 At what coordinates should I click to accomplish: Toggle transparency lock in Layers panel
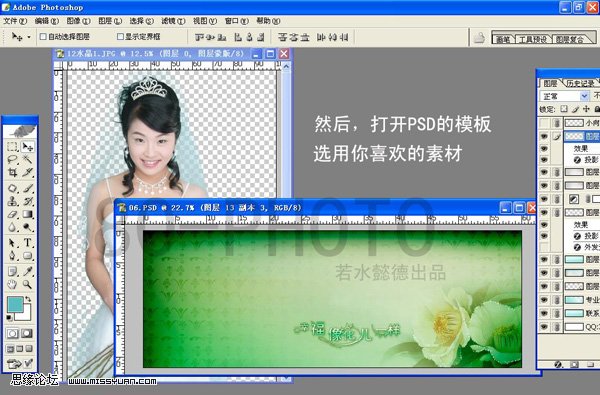[x=564, y=109]
